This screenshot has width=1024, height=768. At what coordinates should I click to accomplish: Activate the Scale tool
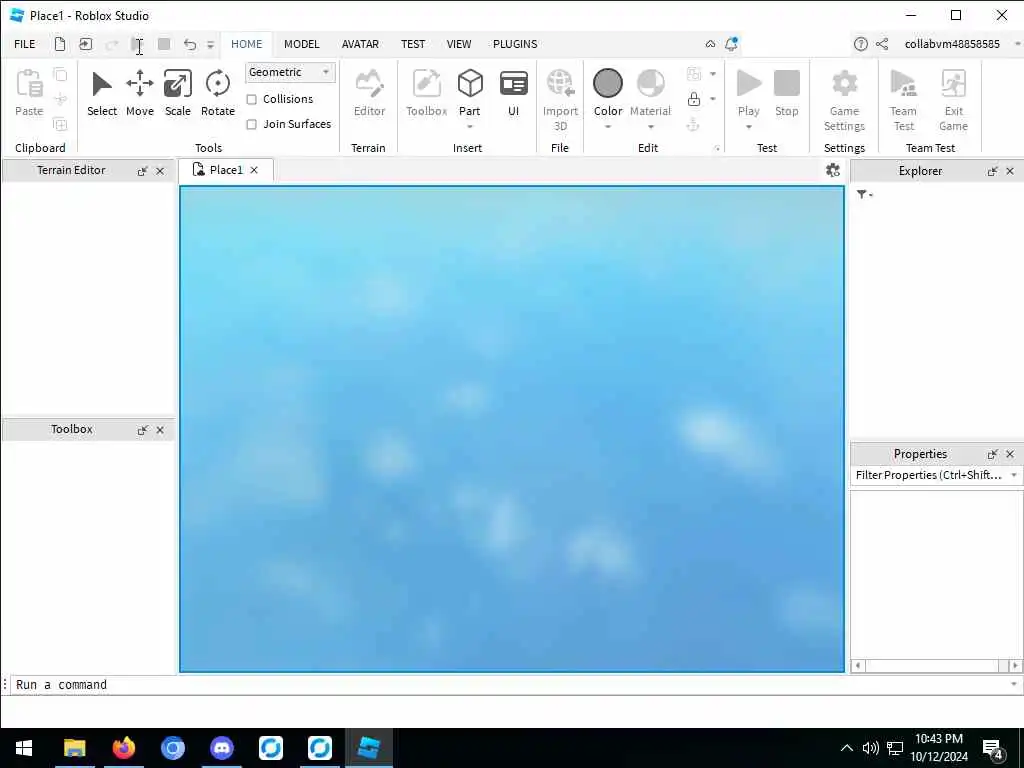178,93
